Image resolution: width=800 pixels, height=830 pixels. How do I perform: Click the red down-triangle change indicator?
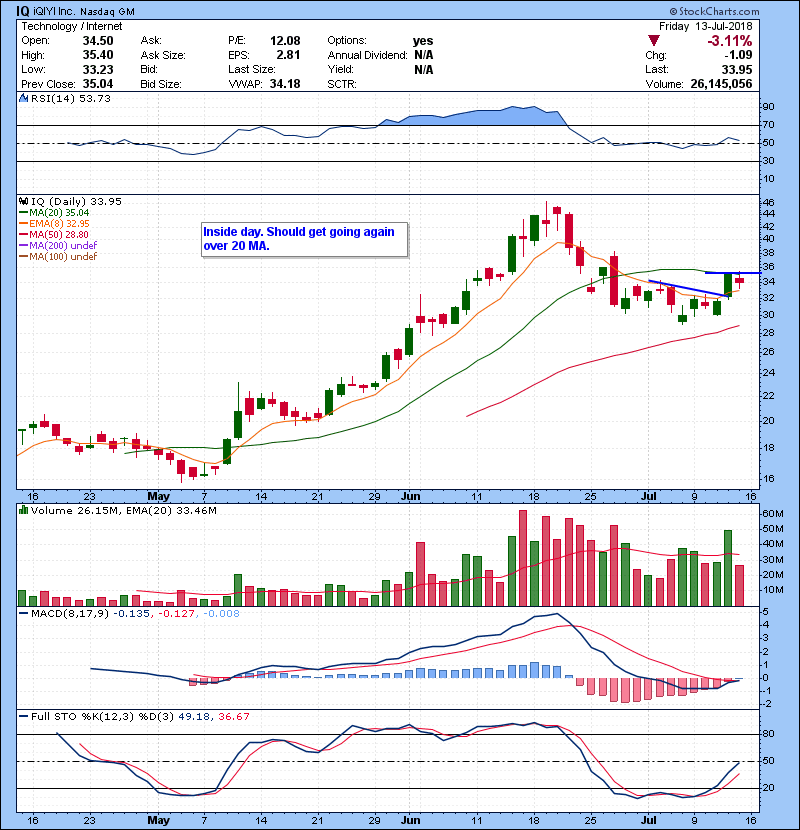coord(653,40)
